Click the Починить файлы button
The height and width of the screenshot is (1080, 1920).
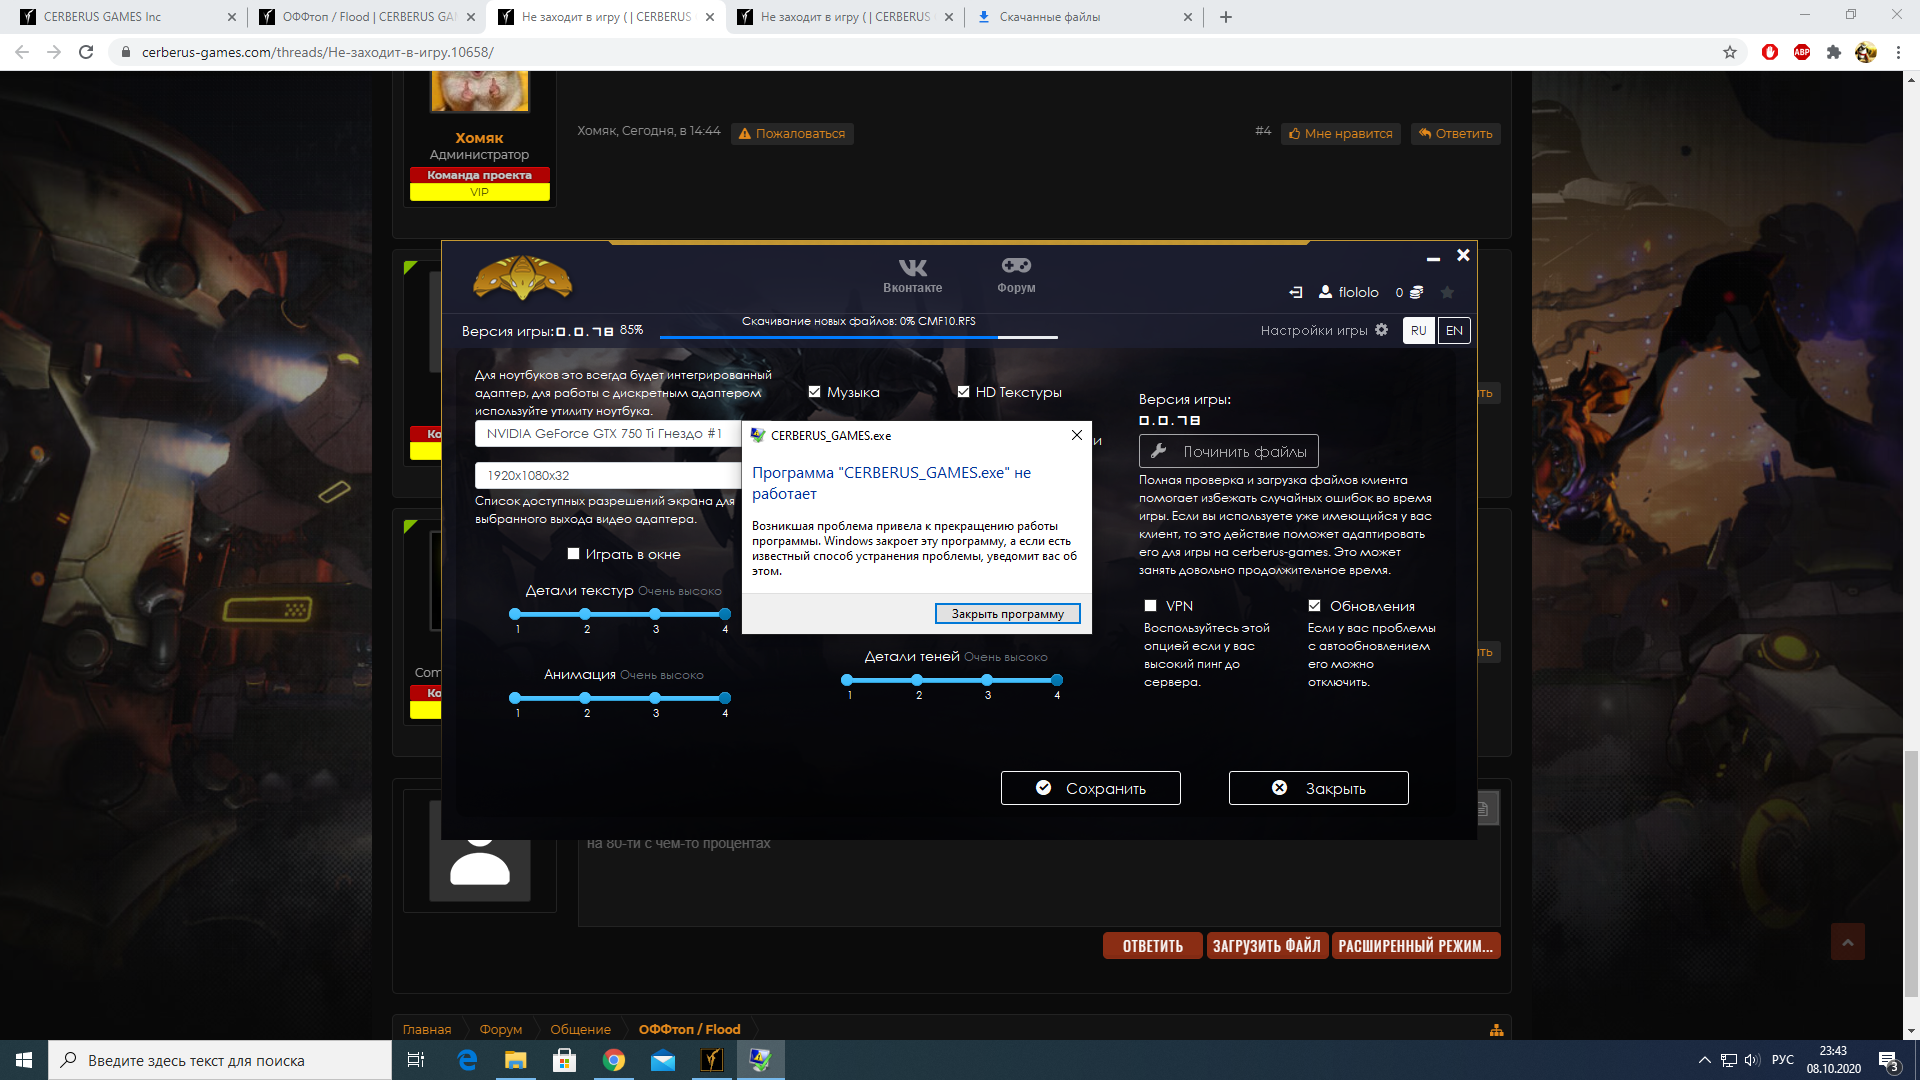pos(1228,452)
